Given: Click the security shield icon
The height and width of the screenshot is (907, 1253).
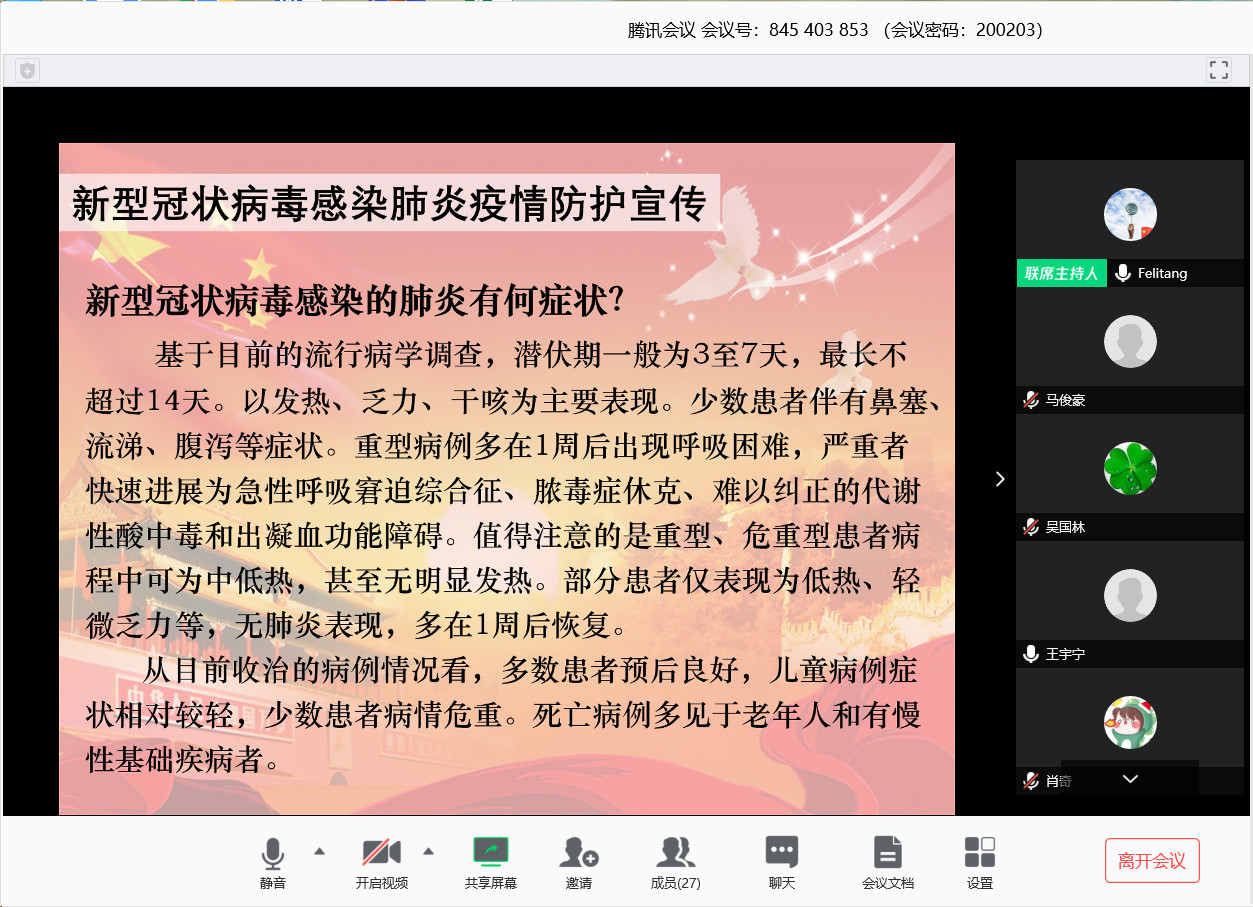Looking at the screenshot, I should click(27, 70).
